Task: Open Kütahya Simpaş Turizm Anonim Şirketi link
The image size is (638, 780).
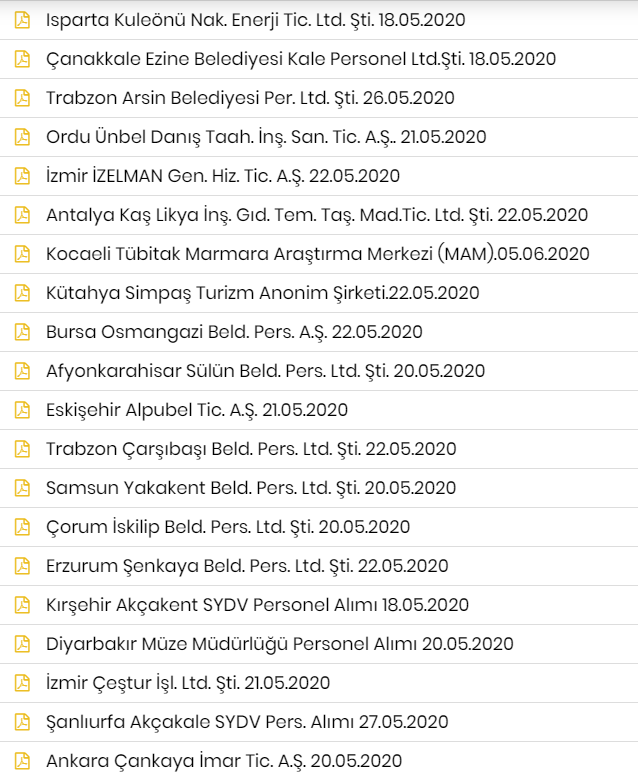Action: click(x=263, y=293)
